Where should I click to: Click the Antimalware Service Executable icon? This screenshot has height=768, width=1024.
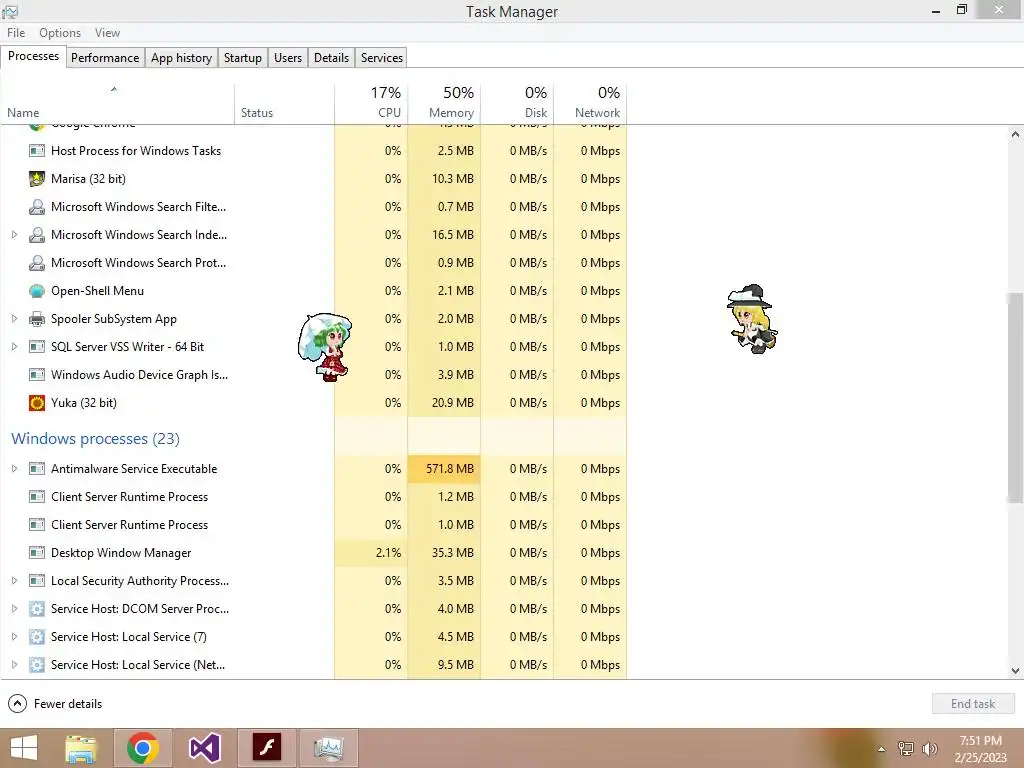pyautogui.click(x=37, y=468)
